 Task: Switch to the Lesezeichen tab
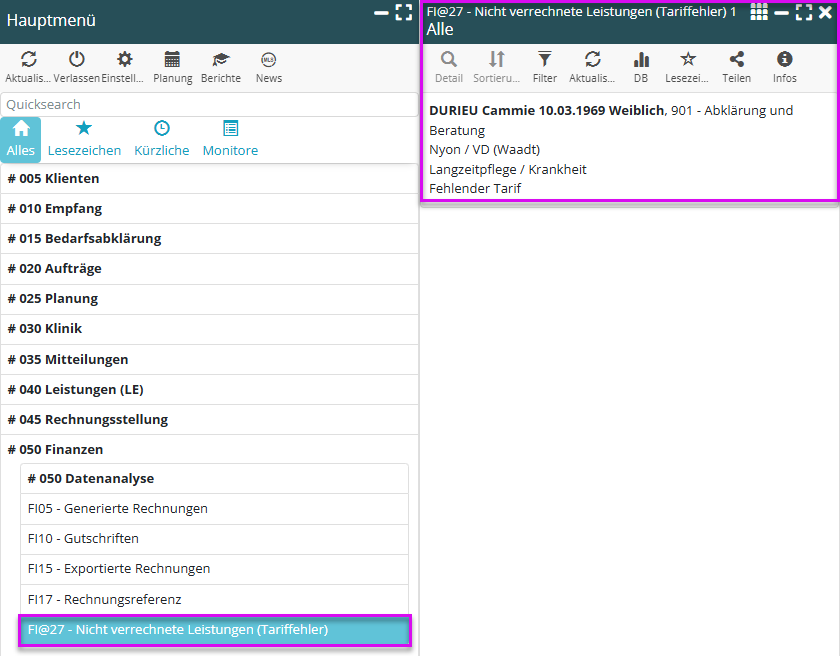click(84, 139)
